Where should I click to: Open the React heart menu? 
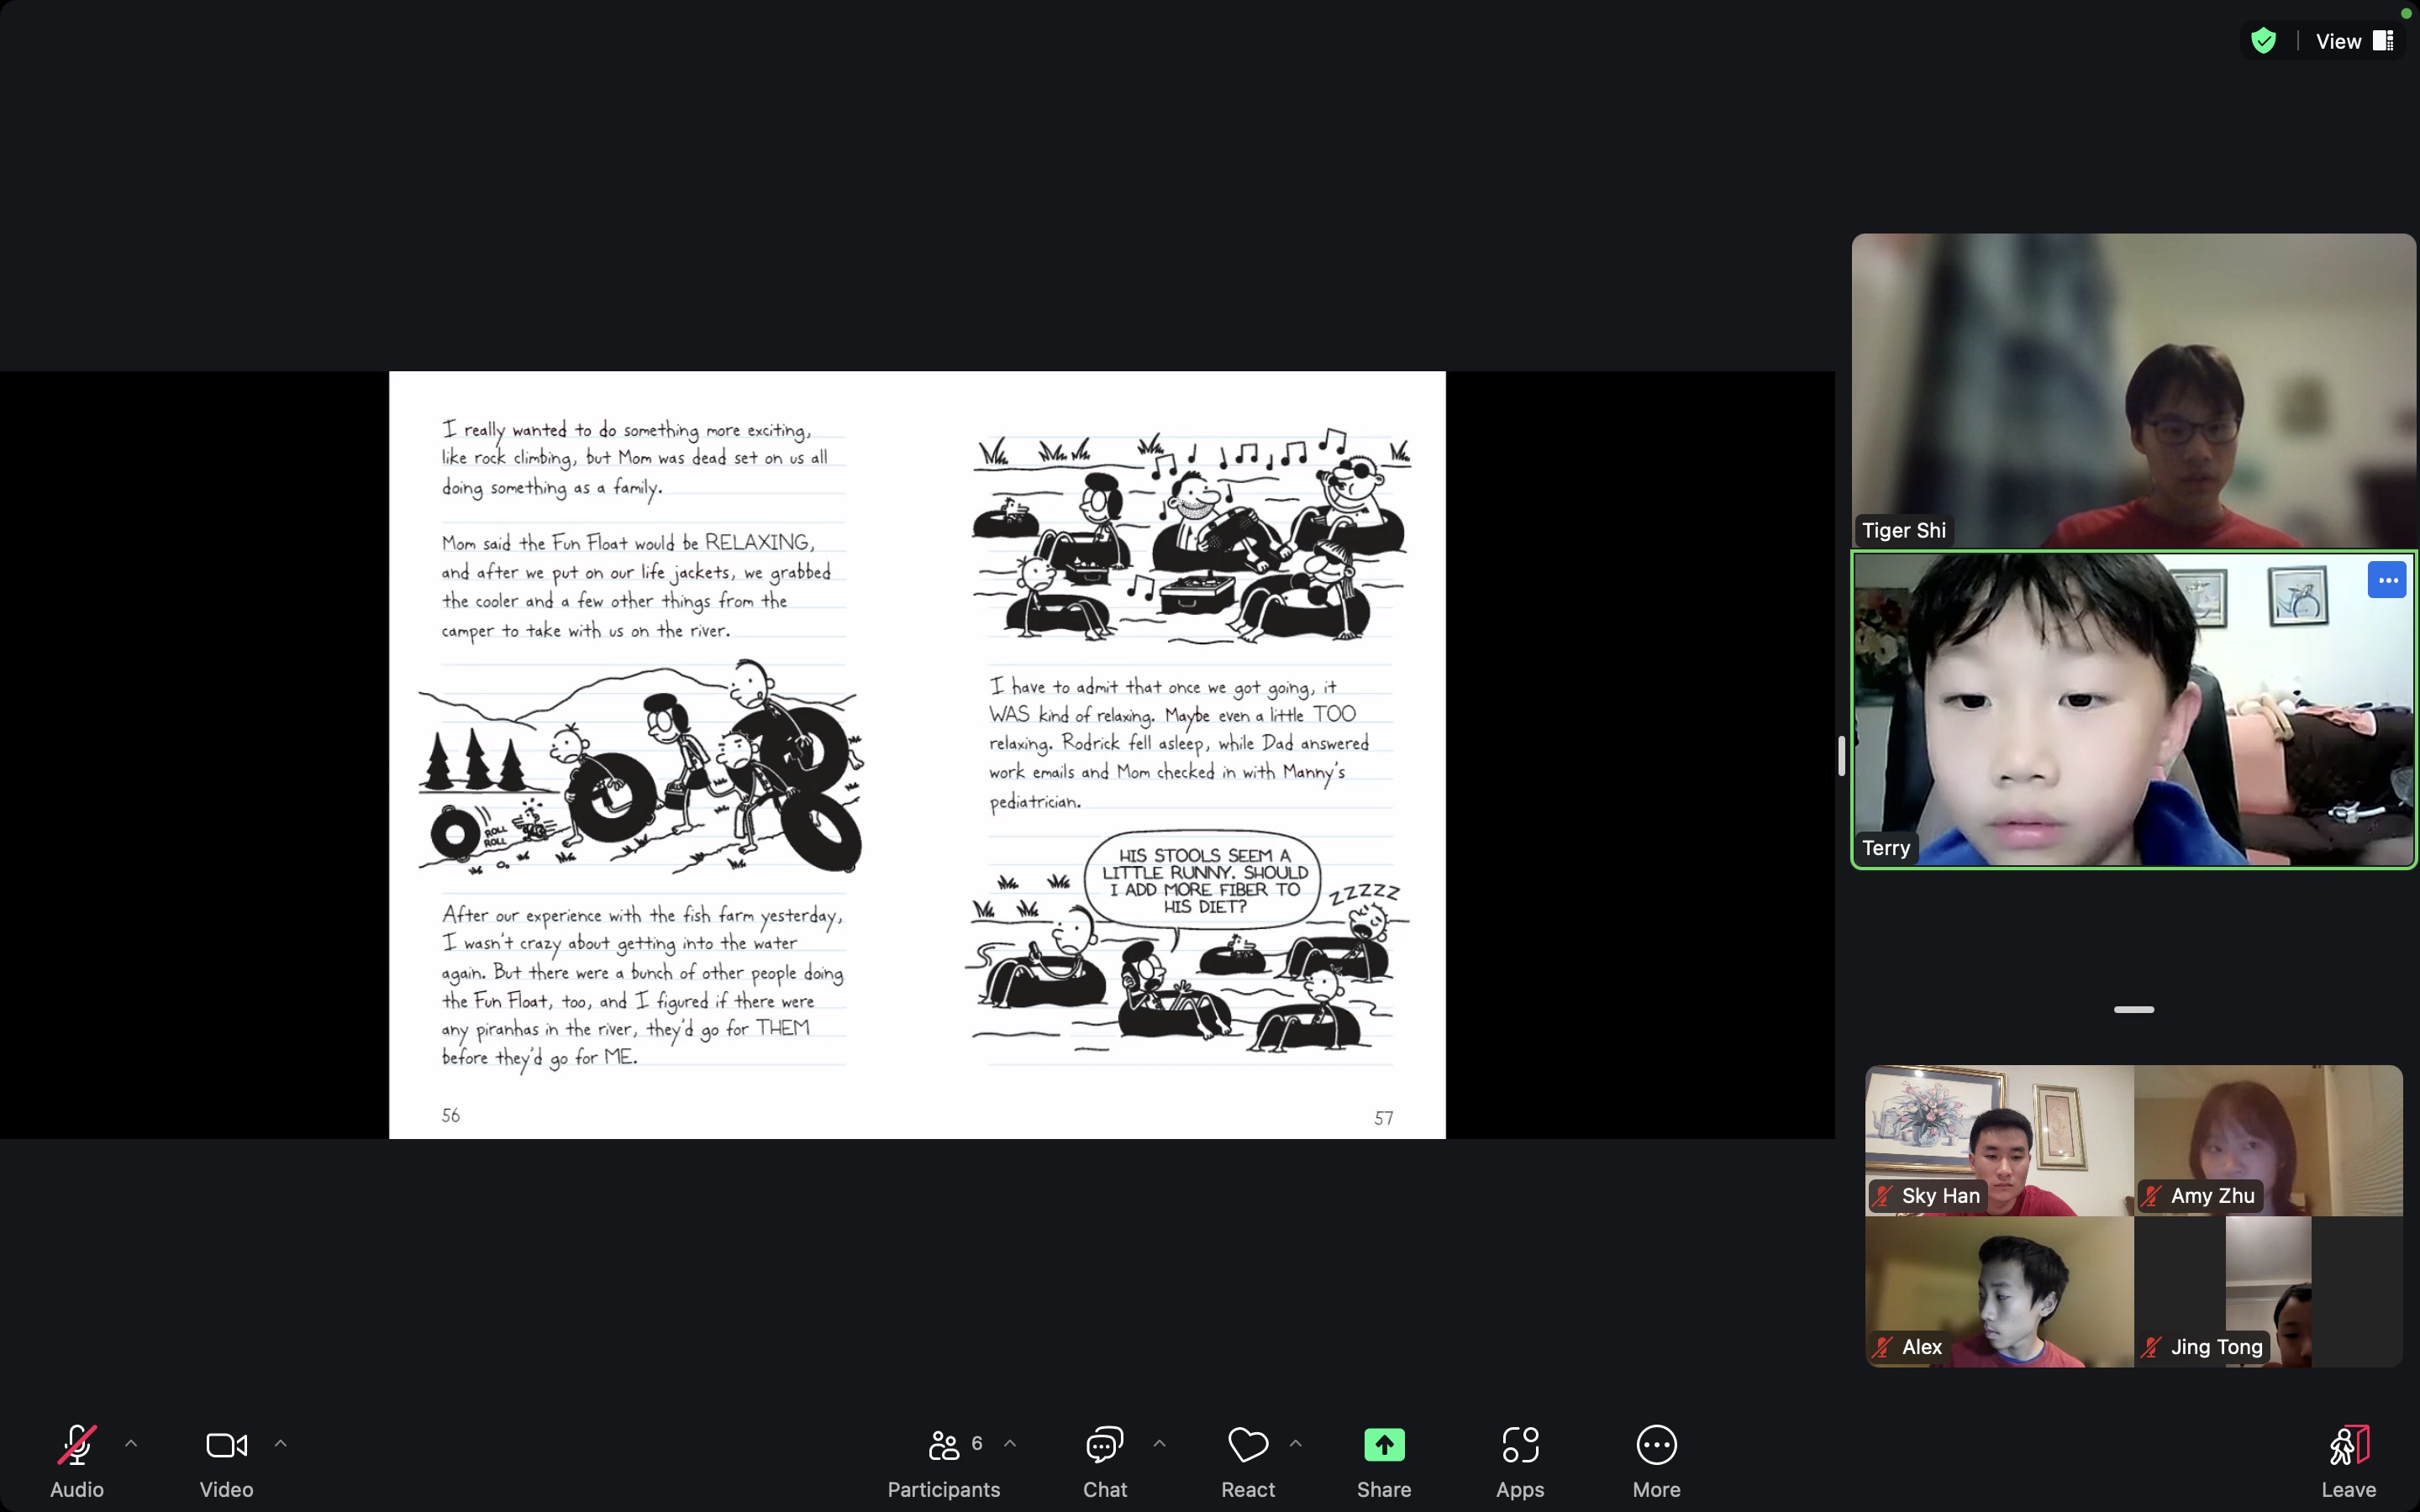click(1248, 1461)
